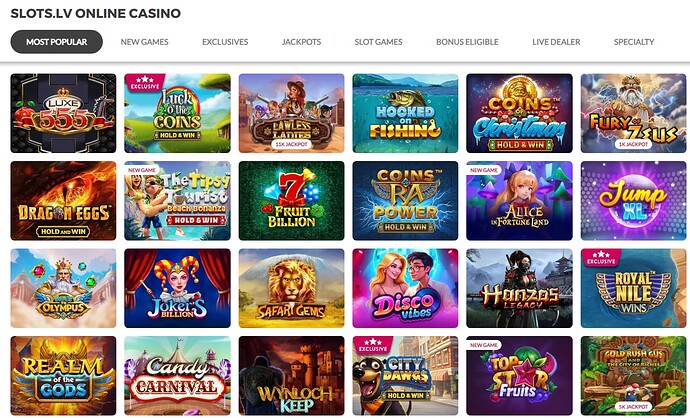Click the Most Popular tab button
This screenshot has width=690, height=418.
tap(57, 42)
